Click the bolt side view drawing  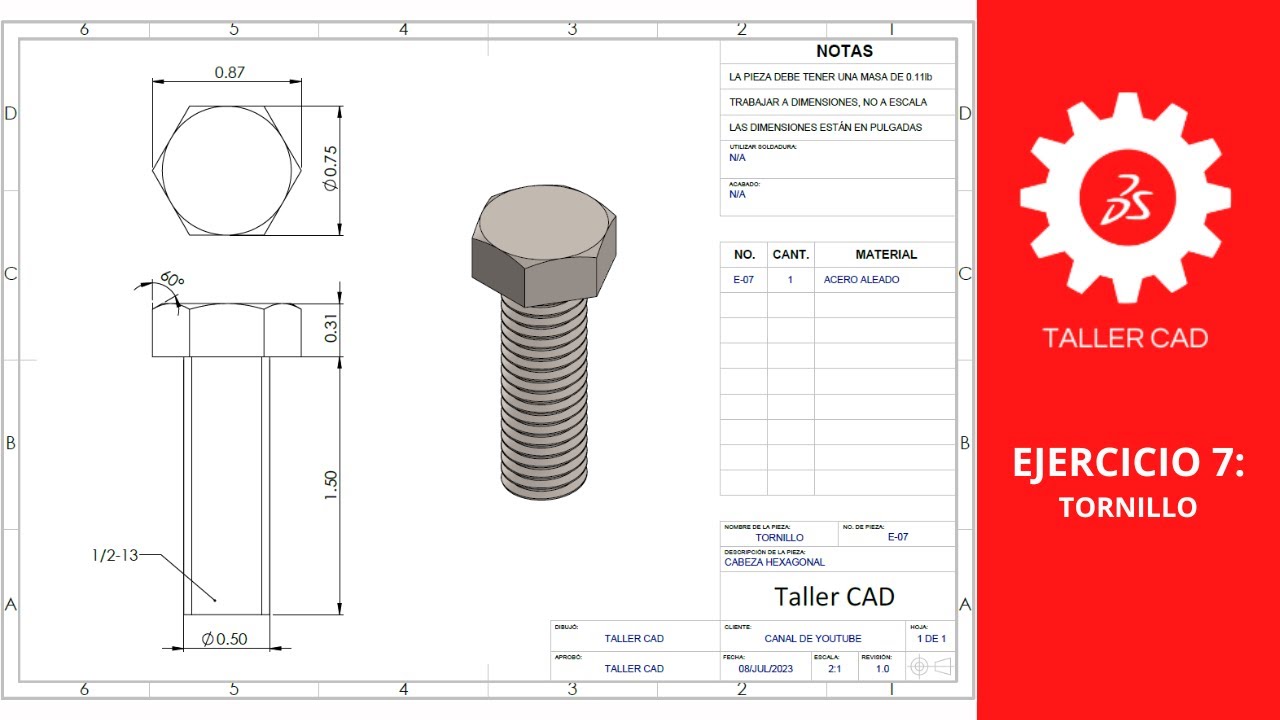tap(227, 459)
